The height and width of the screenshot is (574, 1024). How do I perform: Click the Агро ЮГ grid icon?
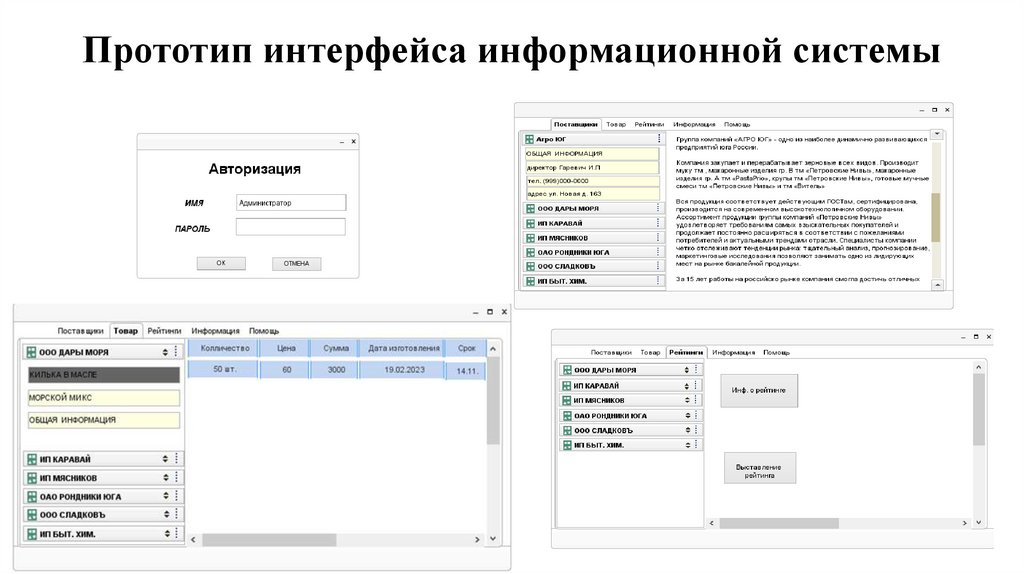530,139
